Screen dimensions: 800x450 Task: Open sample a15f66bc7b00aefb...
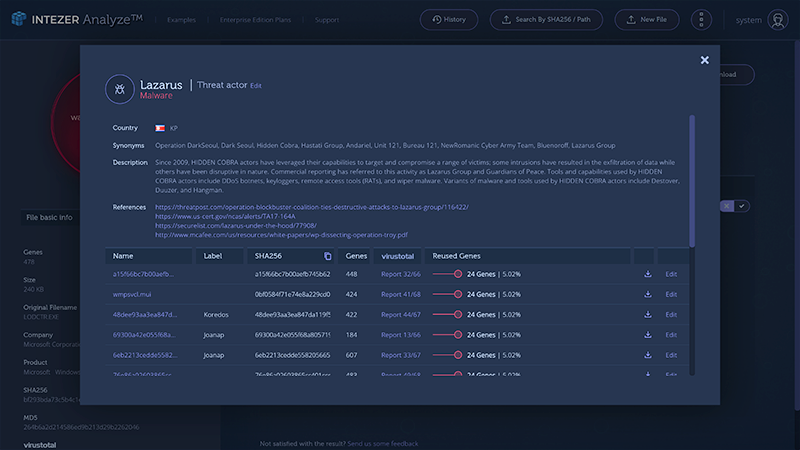[x=143, y=274]
